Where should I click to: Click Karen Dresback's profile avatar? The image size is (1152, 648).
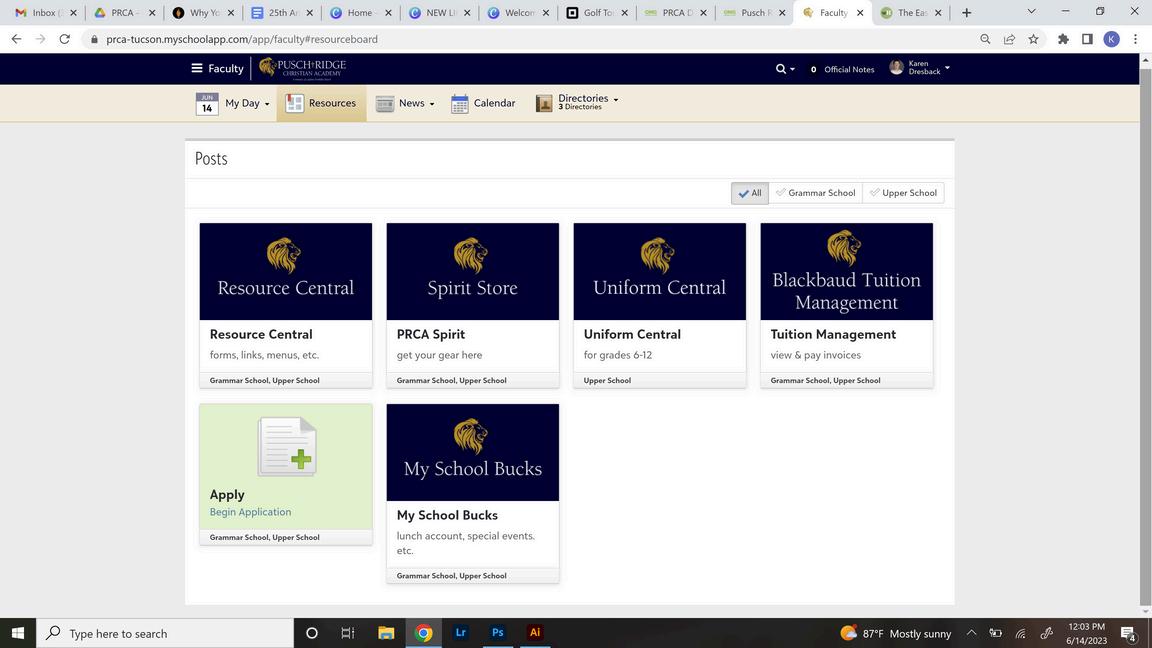[x=896, y=68]
